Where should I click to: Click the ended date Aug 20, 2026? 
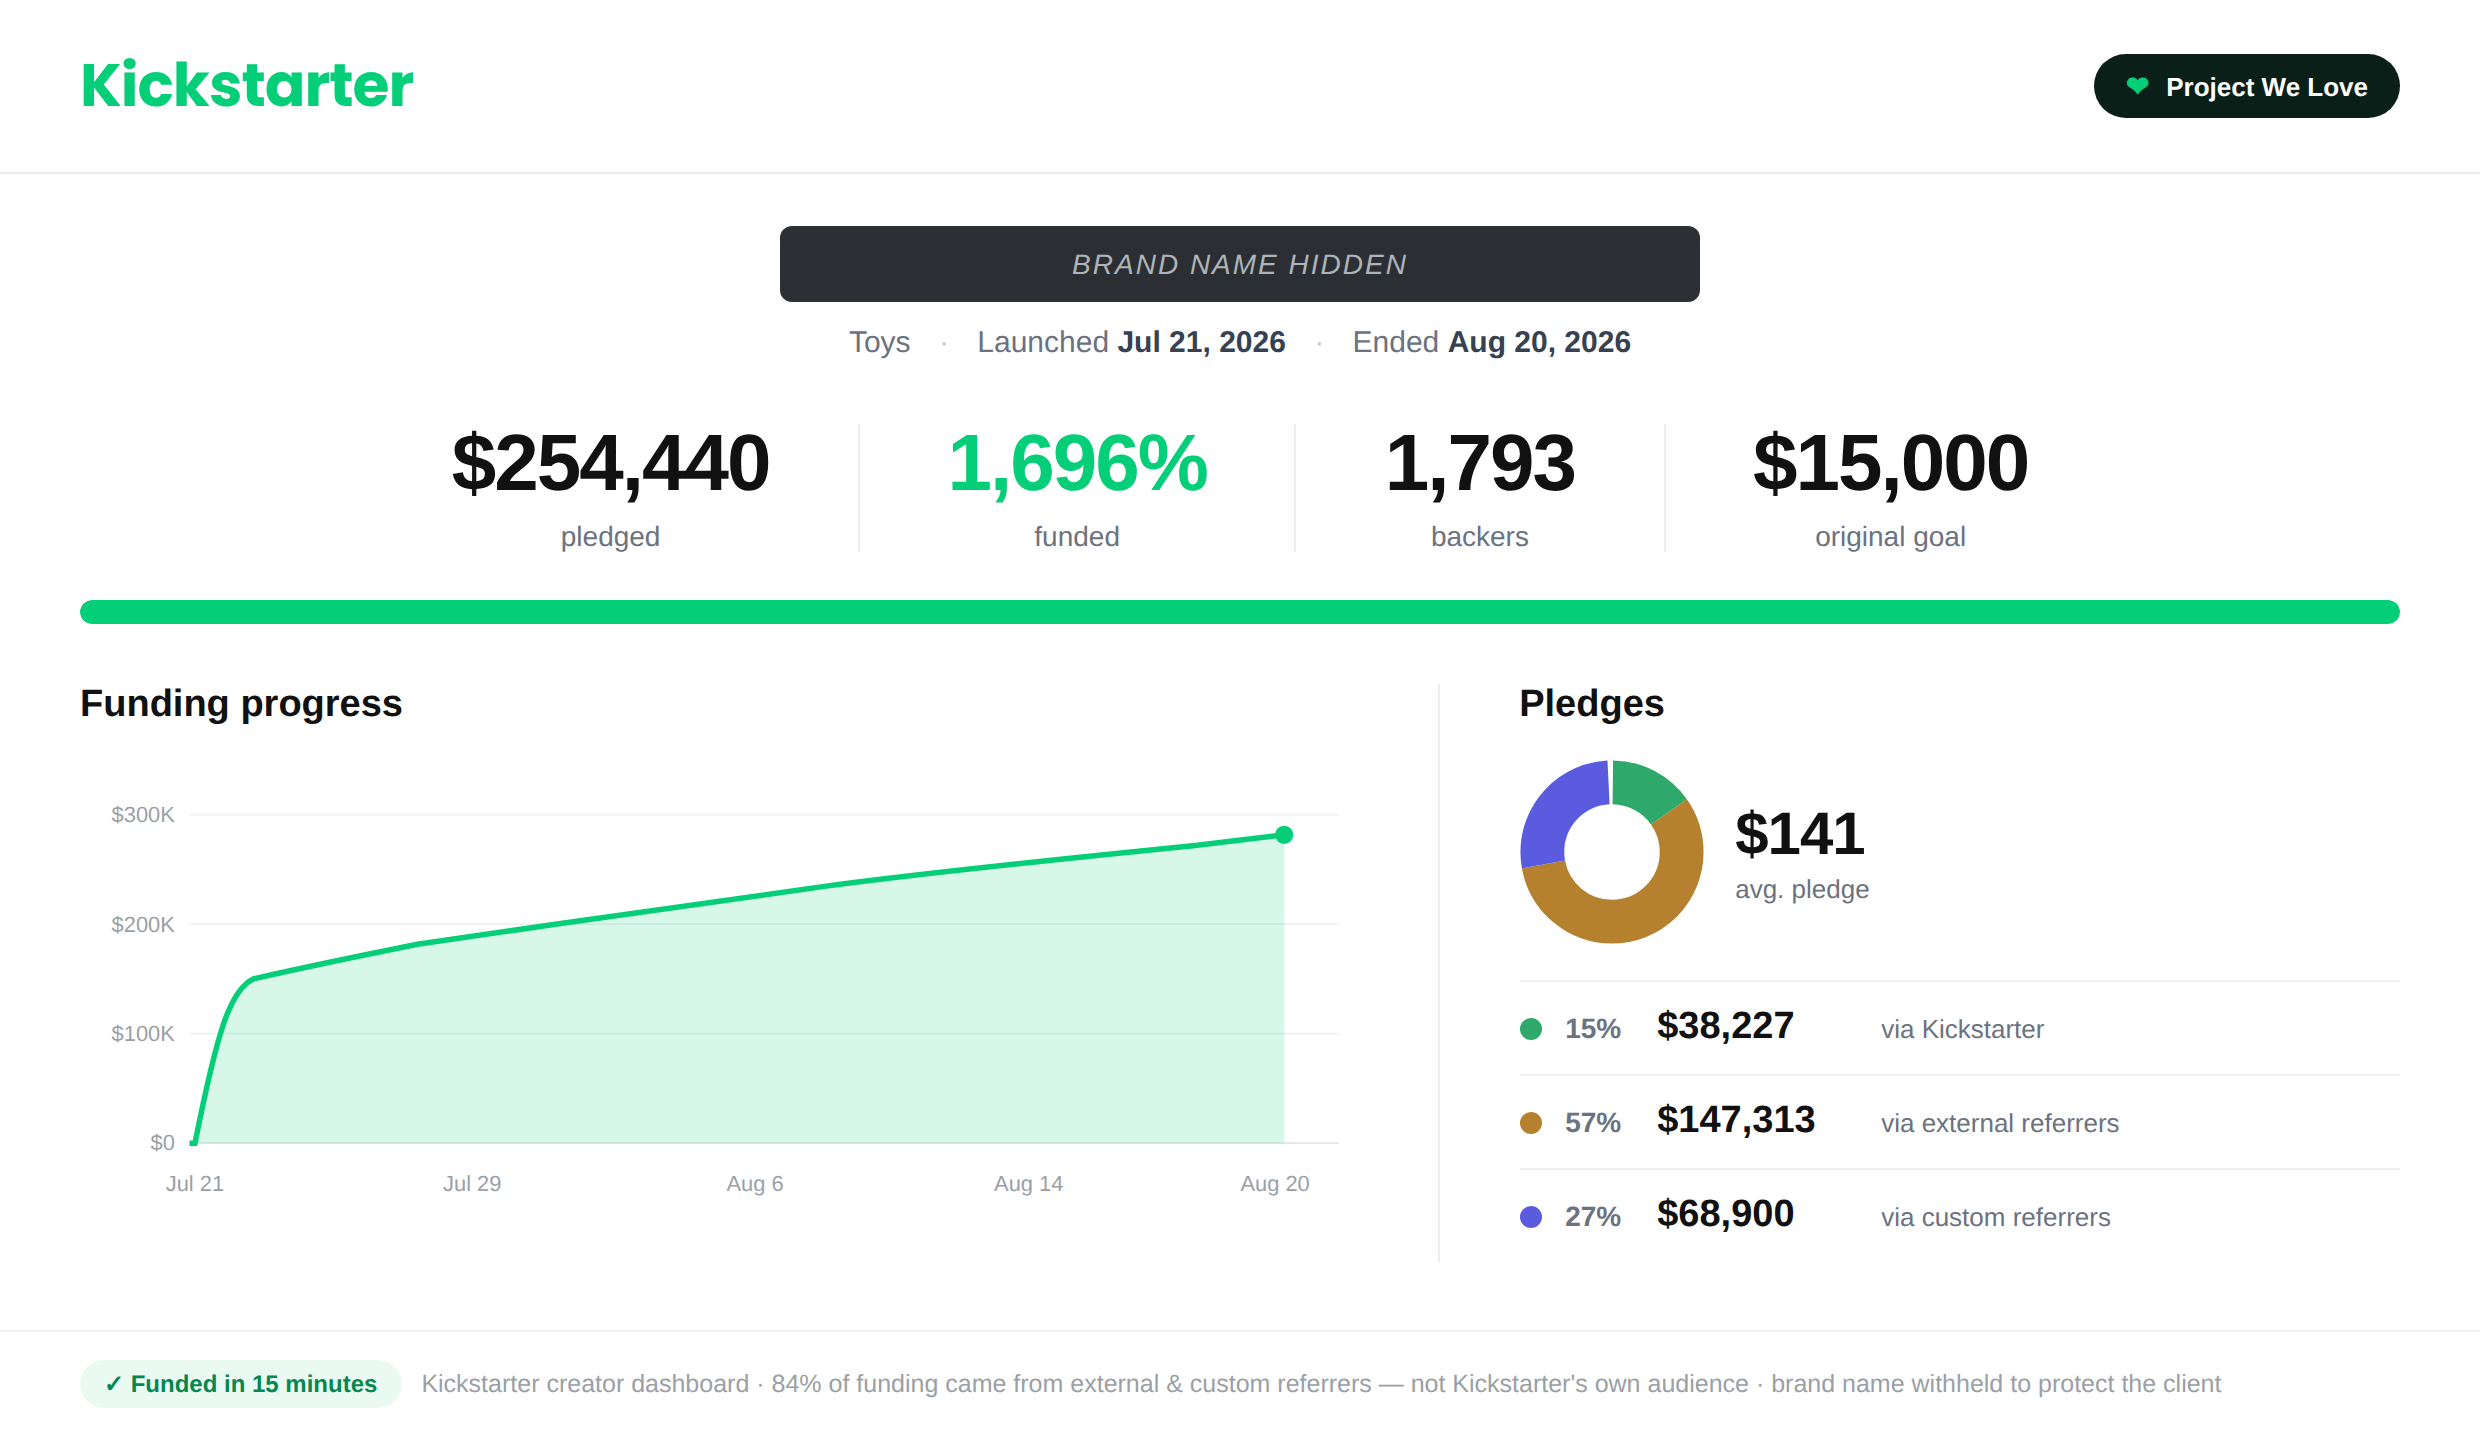pos(1539,342)
